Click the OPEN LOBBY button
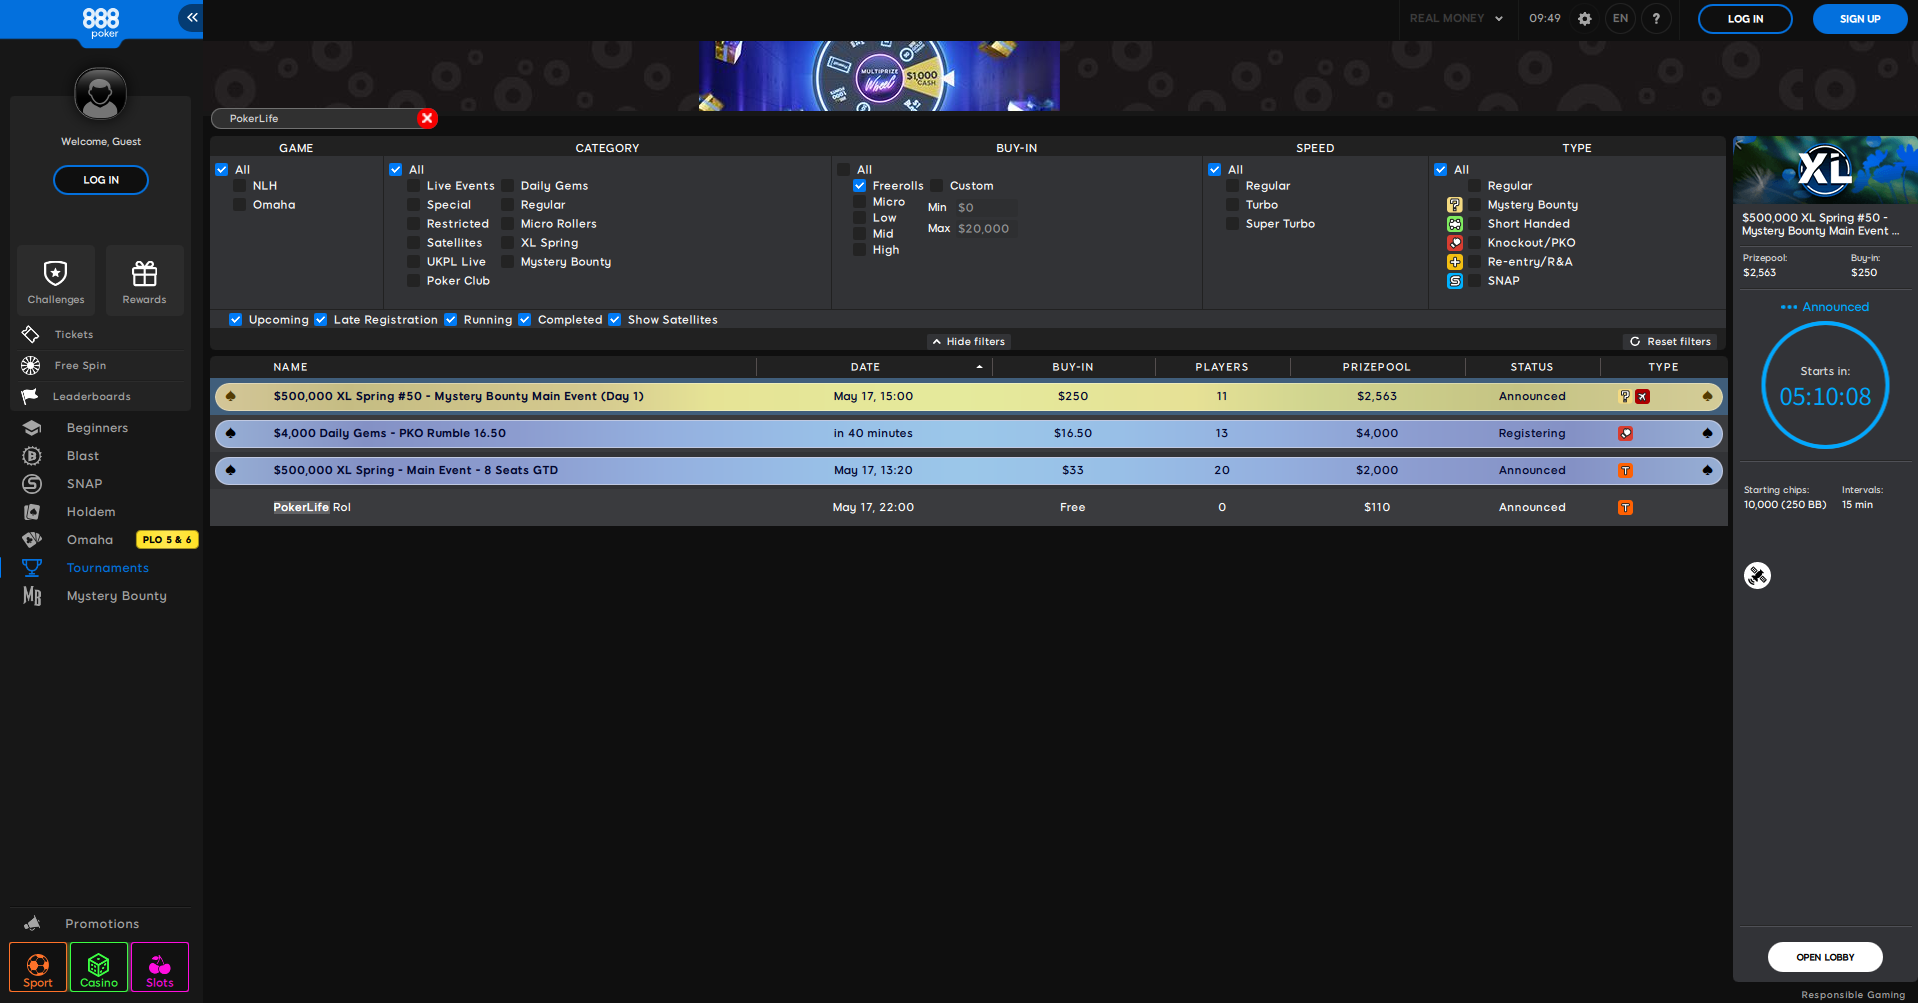The image size is (1918, 1003). (1825, 957)
